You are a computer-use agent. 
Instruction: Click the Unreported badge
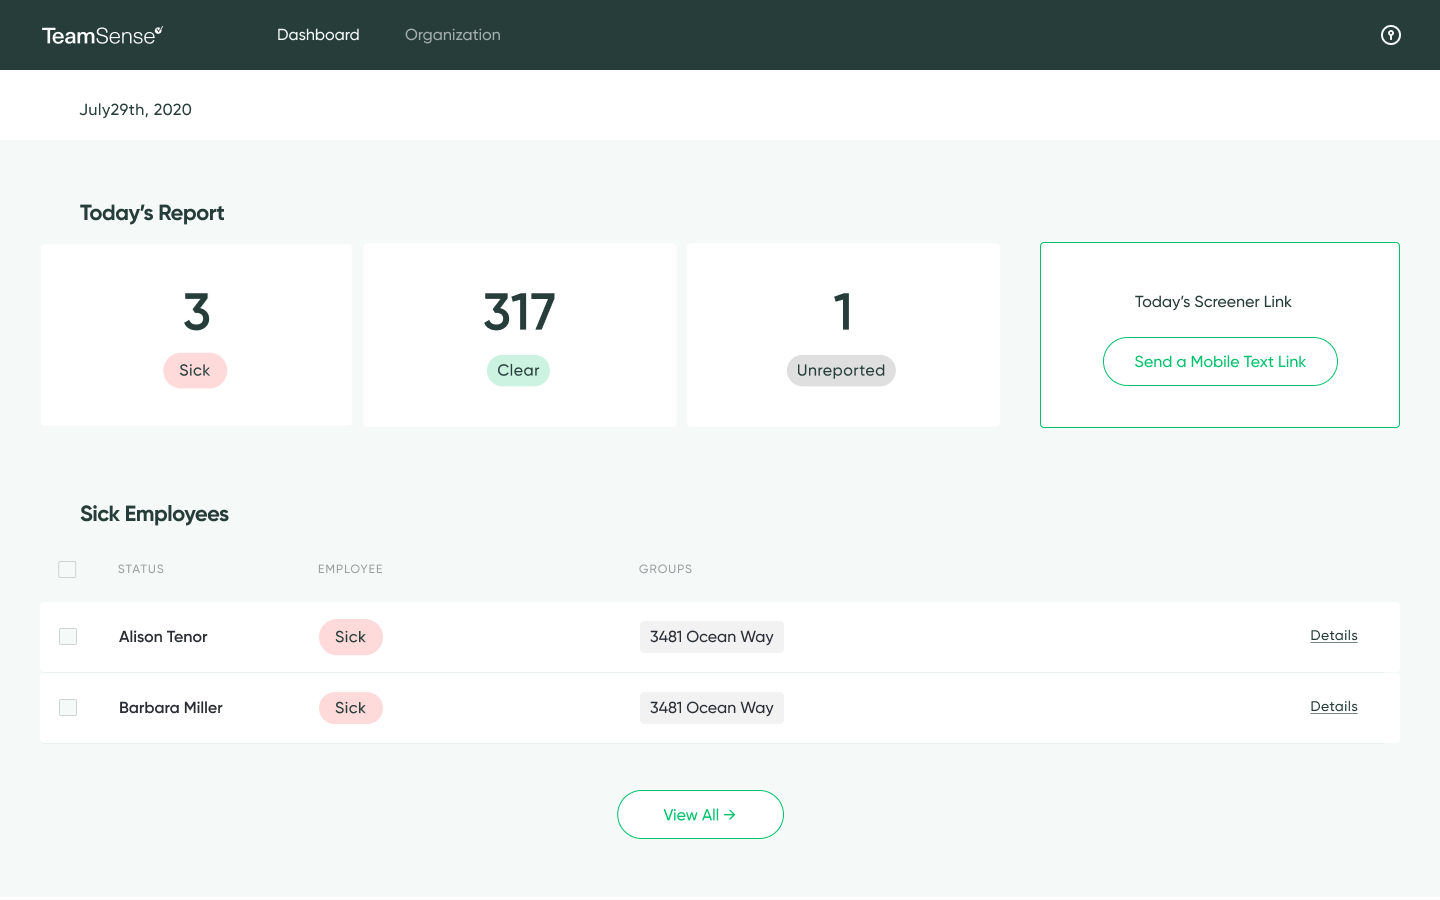[841, 370]
